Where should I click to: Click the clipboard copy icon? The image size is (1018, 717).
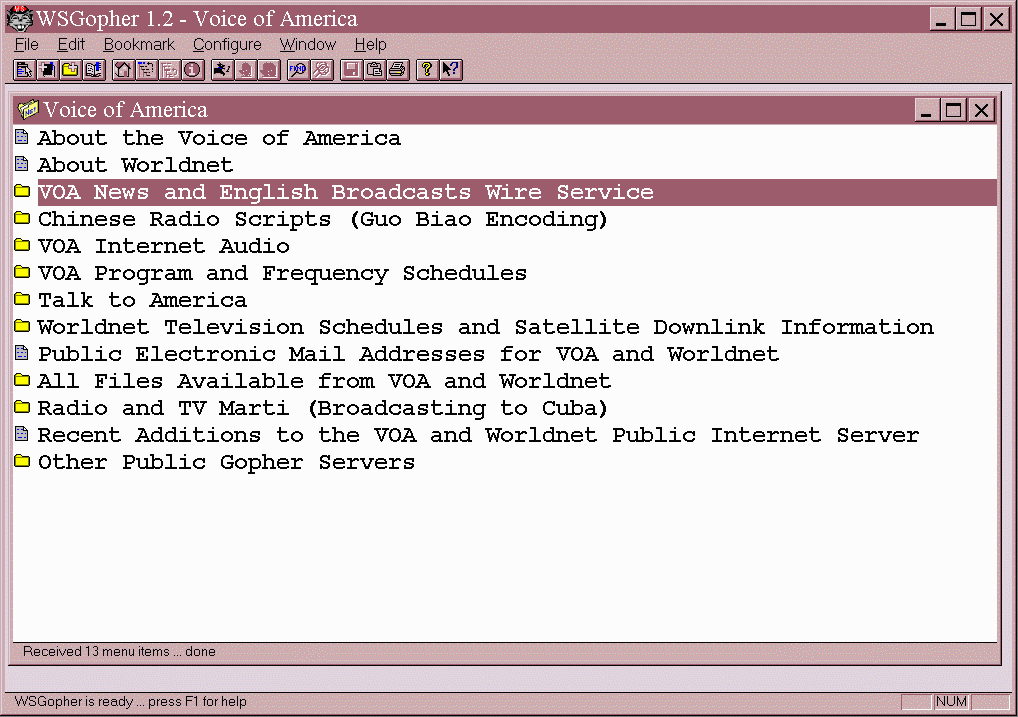(x=375, y=69)
